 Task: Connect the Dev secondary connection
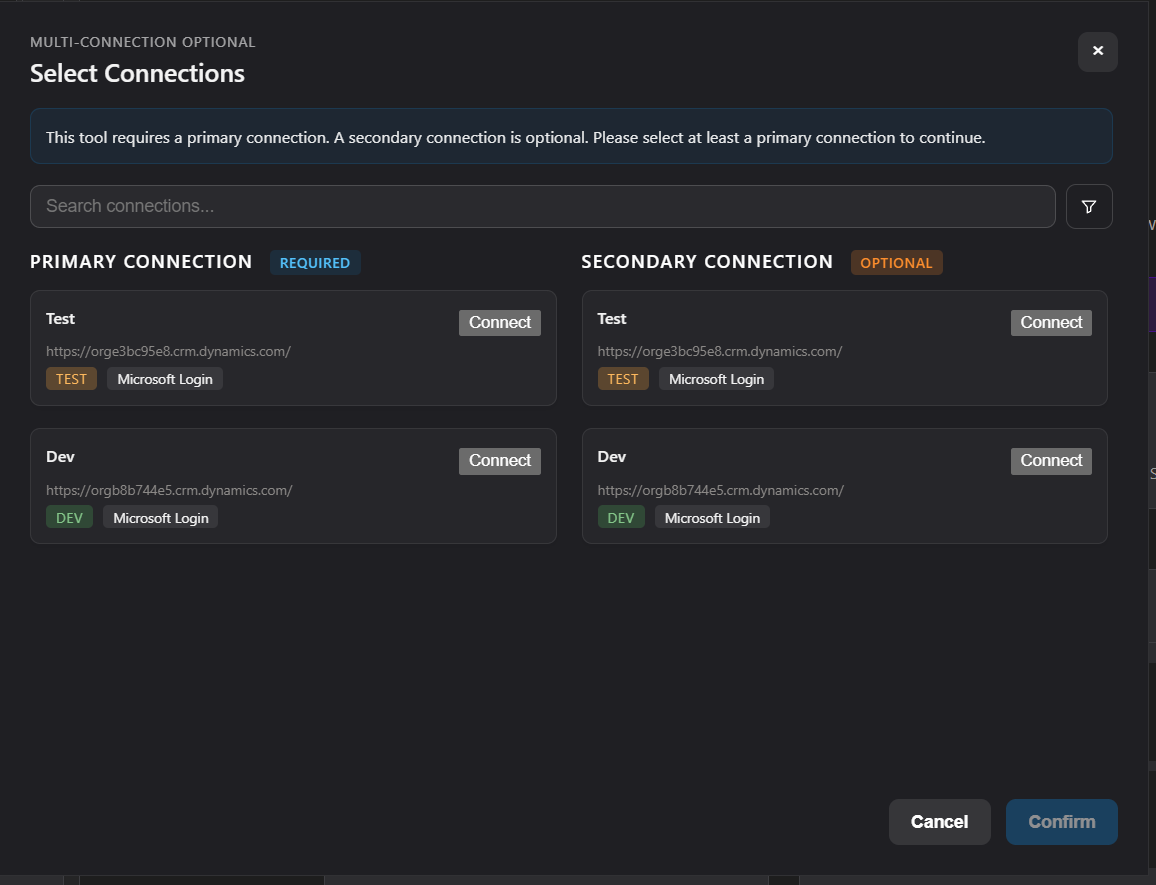tap(1051, 460)
